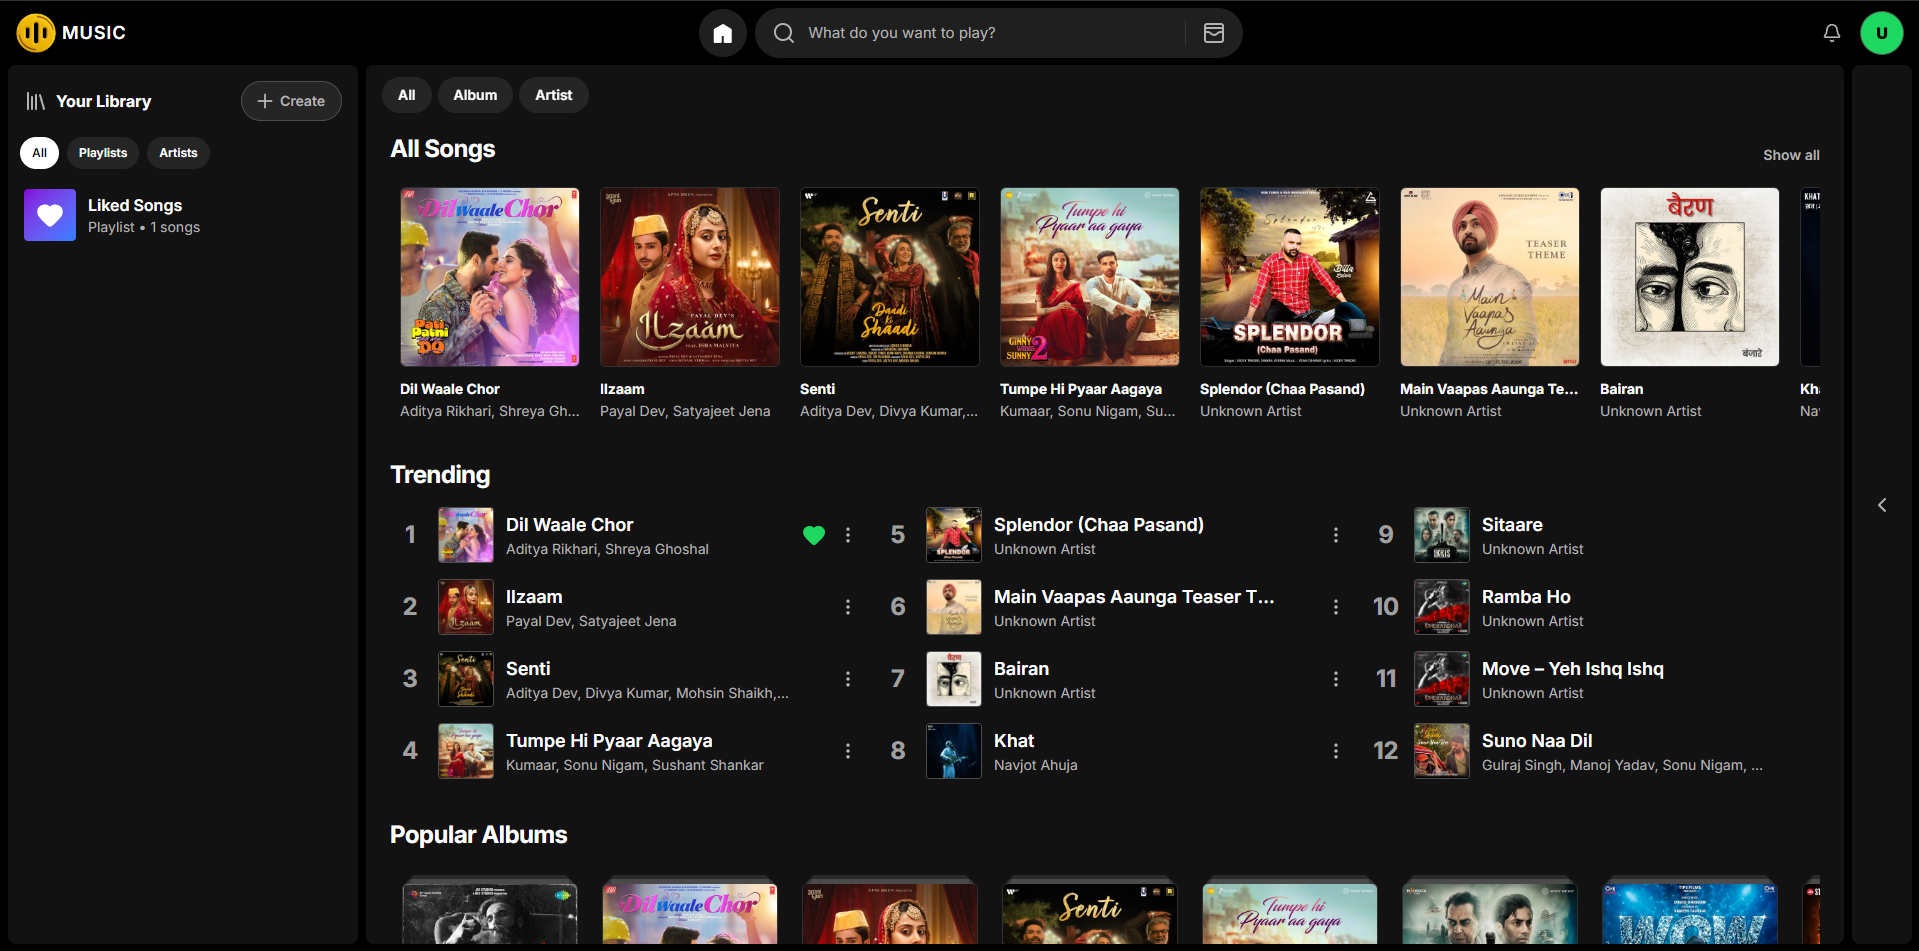Screen dimensions: 1919x951
Task: Click trending title 'Bairan'
Action: [x=1021, y=669]
